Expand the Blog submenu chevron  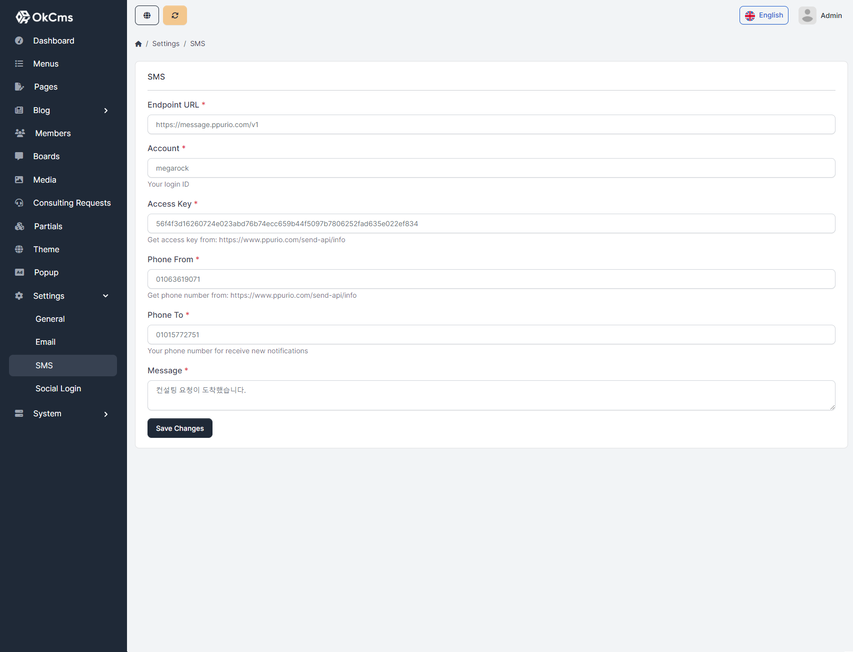coord(106,111)
